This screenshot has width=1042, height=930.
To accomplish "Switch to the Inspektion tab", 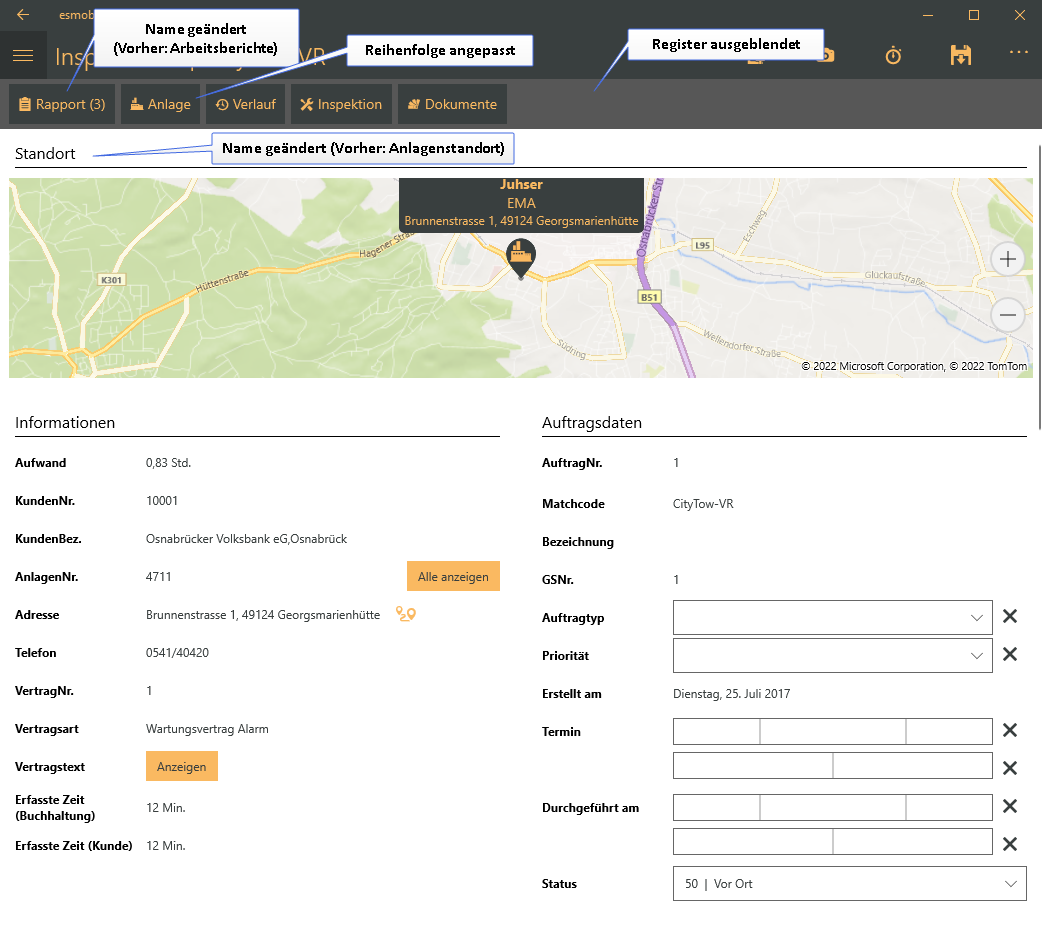I will [341, 104].
